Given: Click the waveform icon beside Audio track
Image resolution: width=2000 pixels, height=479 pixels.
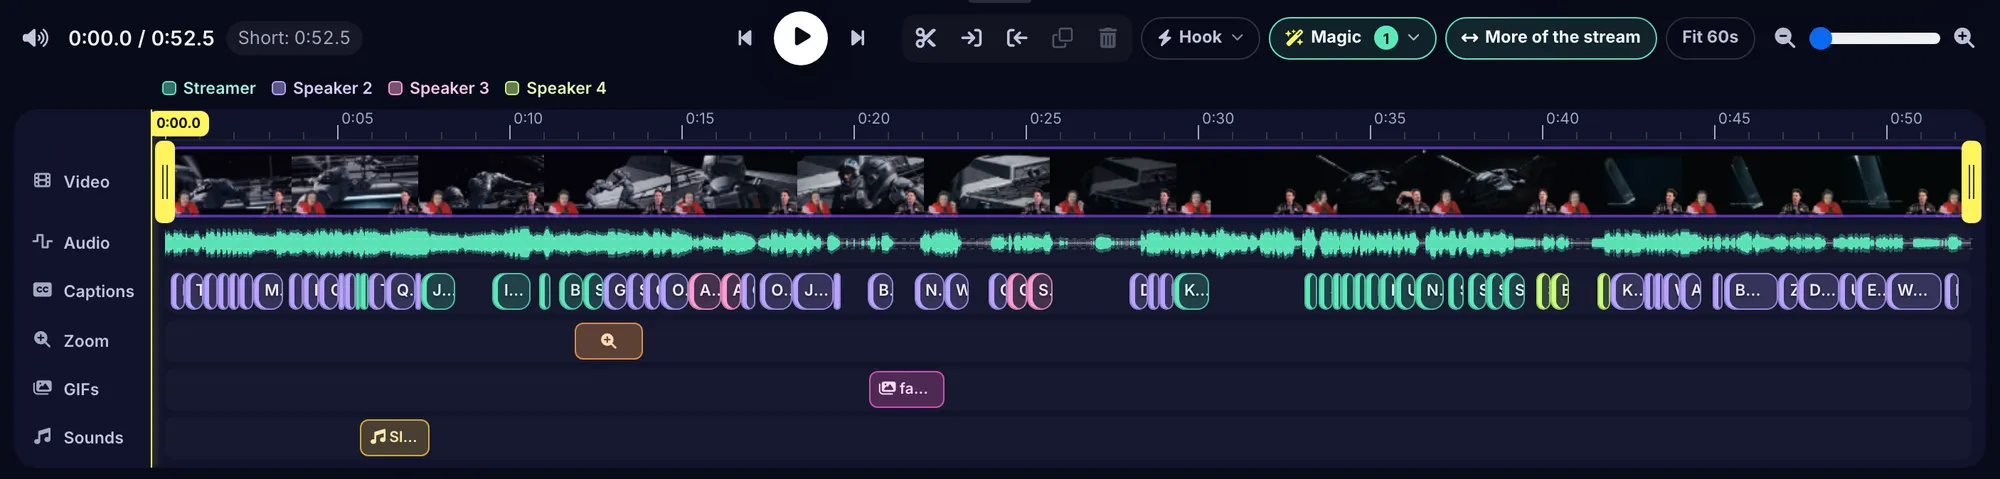Looking at the screenshot, I should point(42,242).
